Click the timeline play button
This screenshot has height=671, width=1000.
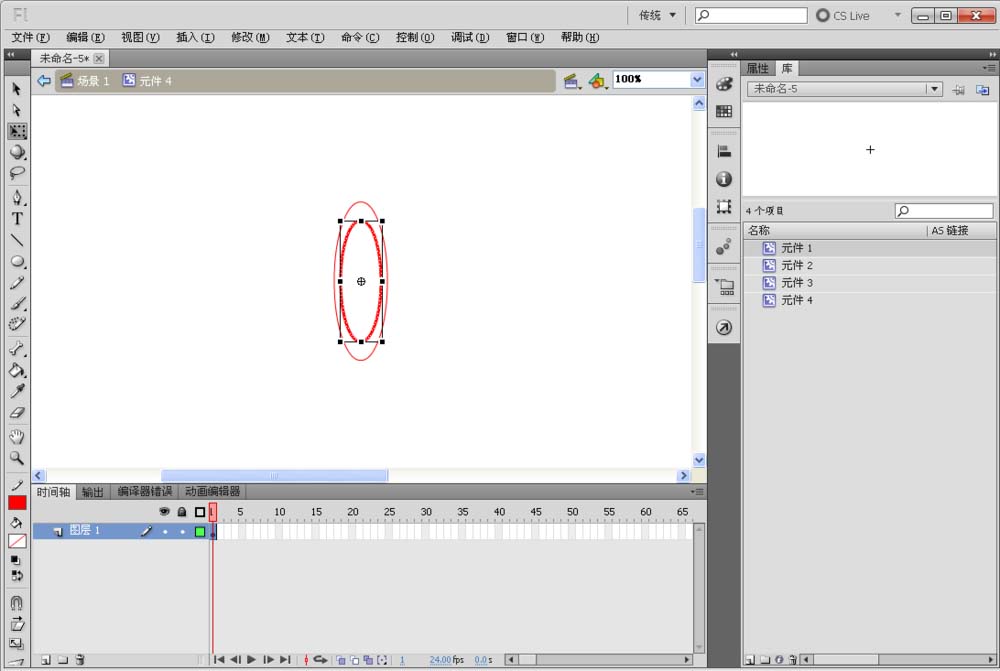pos(252,660)
